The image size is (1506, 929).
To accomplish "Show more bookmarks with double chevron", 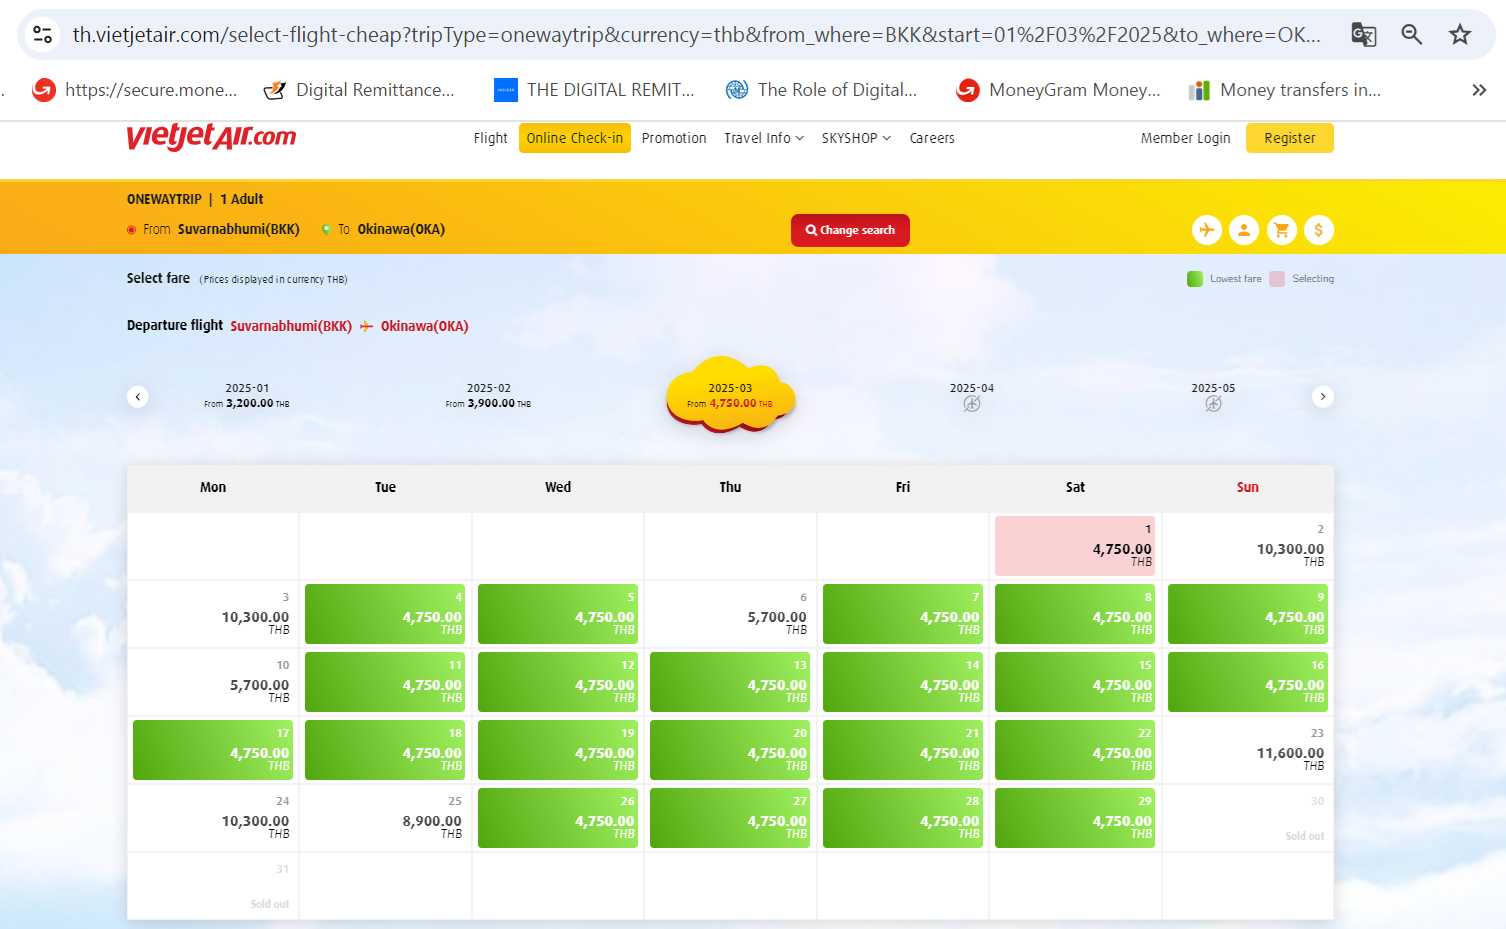I will coord(1479,90).
